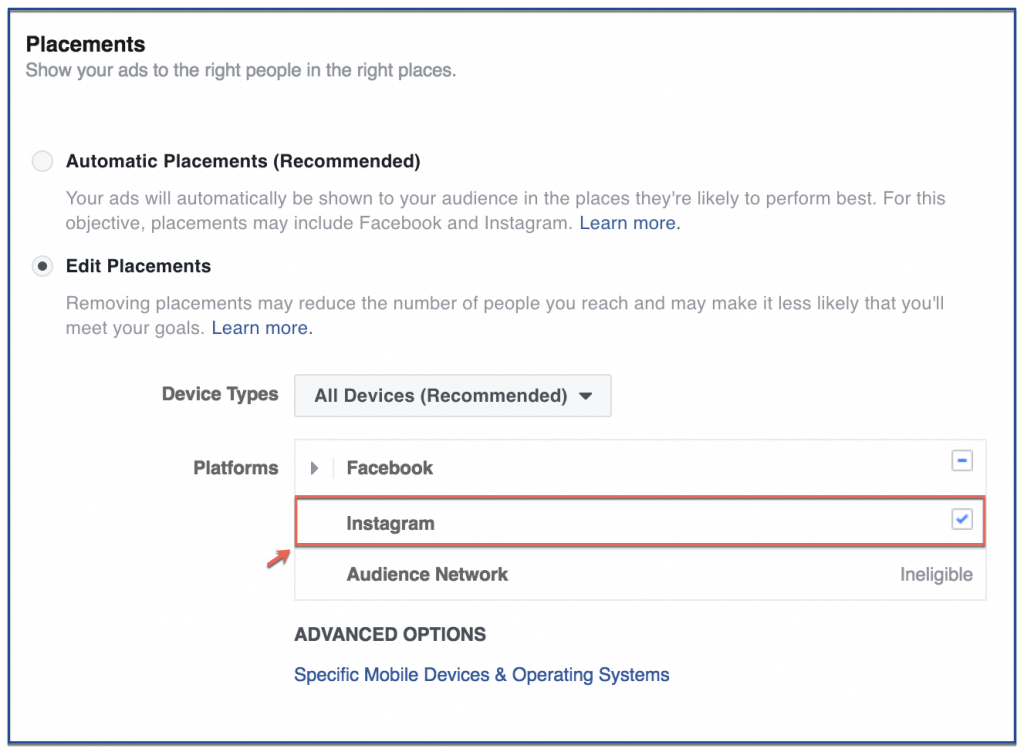Image resolution: width=1024 pixels, height=752 pixels.
Task: Click the Automatic Placements (Recommended) label
Action: pos(243,161)
